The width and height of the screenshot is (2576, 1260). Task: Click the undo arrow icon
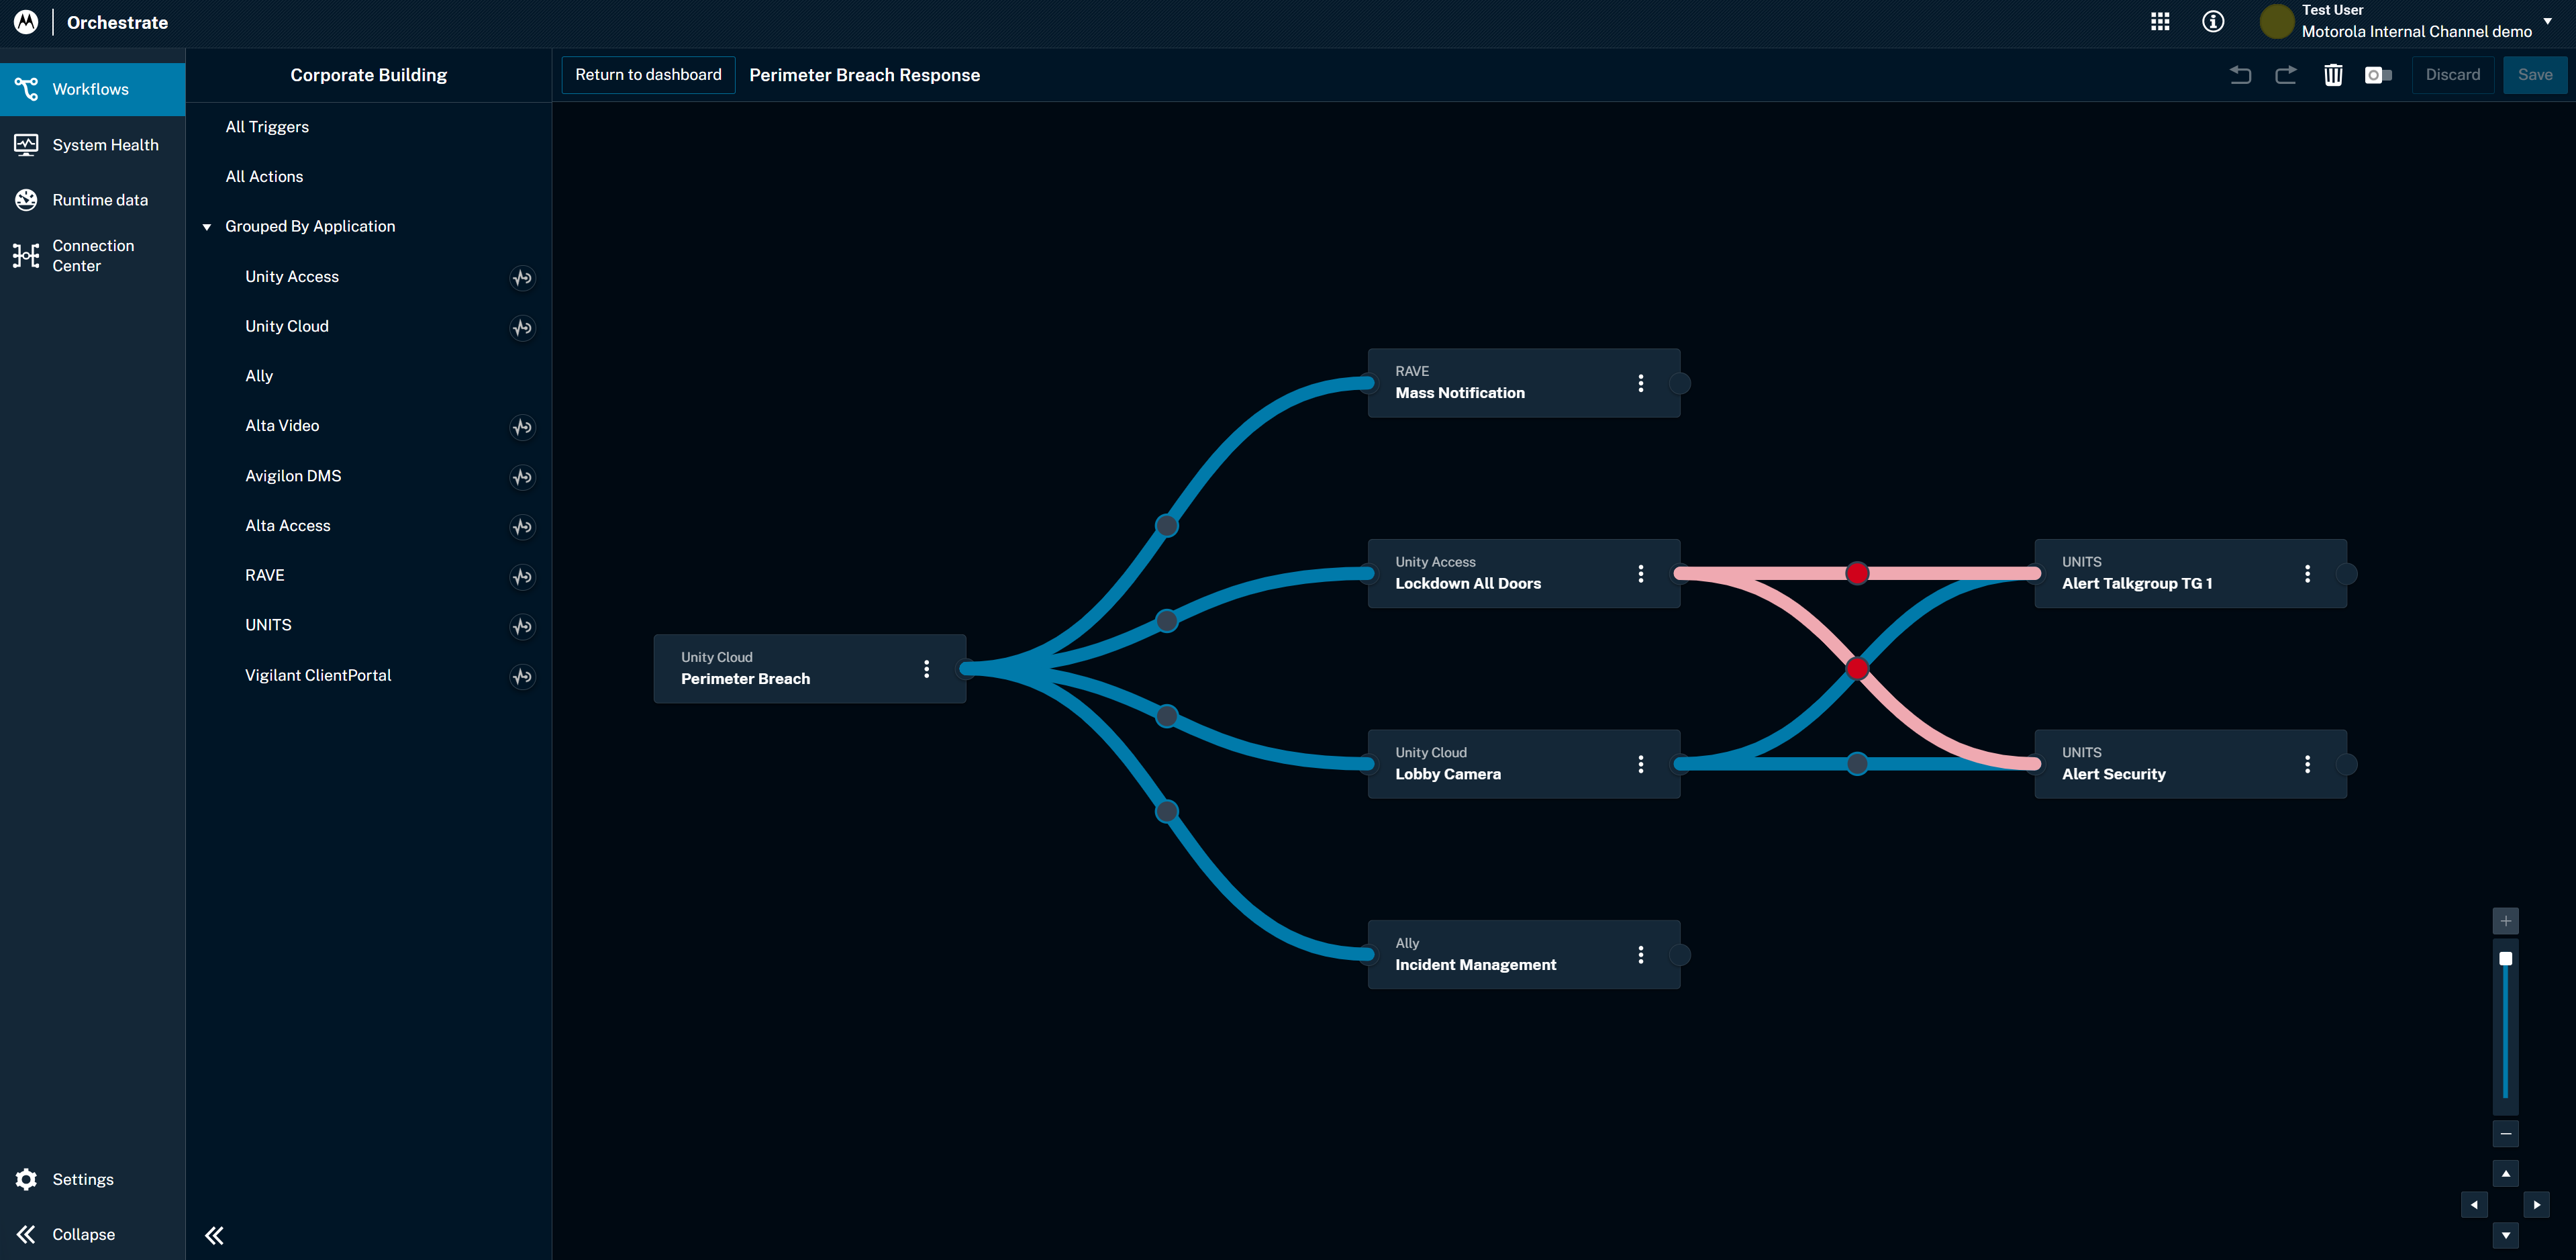2240,75
